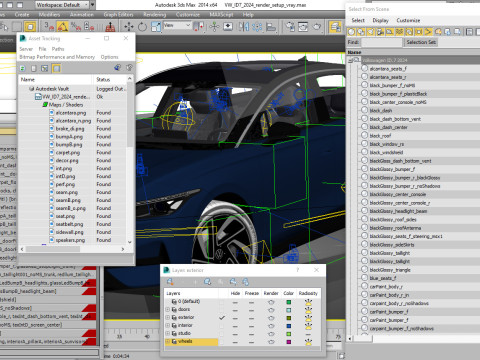Toggle Display Helpers filter in Select From Scene
Image resolution: width=480 pixels, height=360 pixels.
(x=390, y=32)
